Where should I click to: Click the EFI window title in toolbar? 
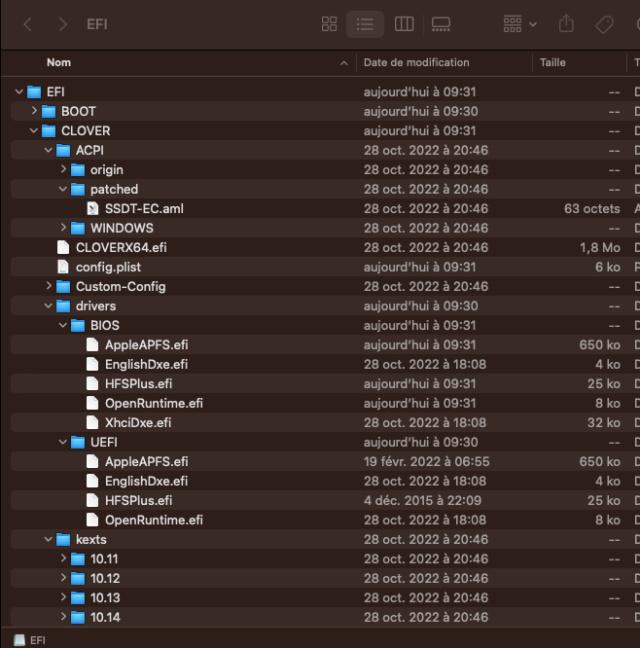[97, 24]
